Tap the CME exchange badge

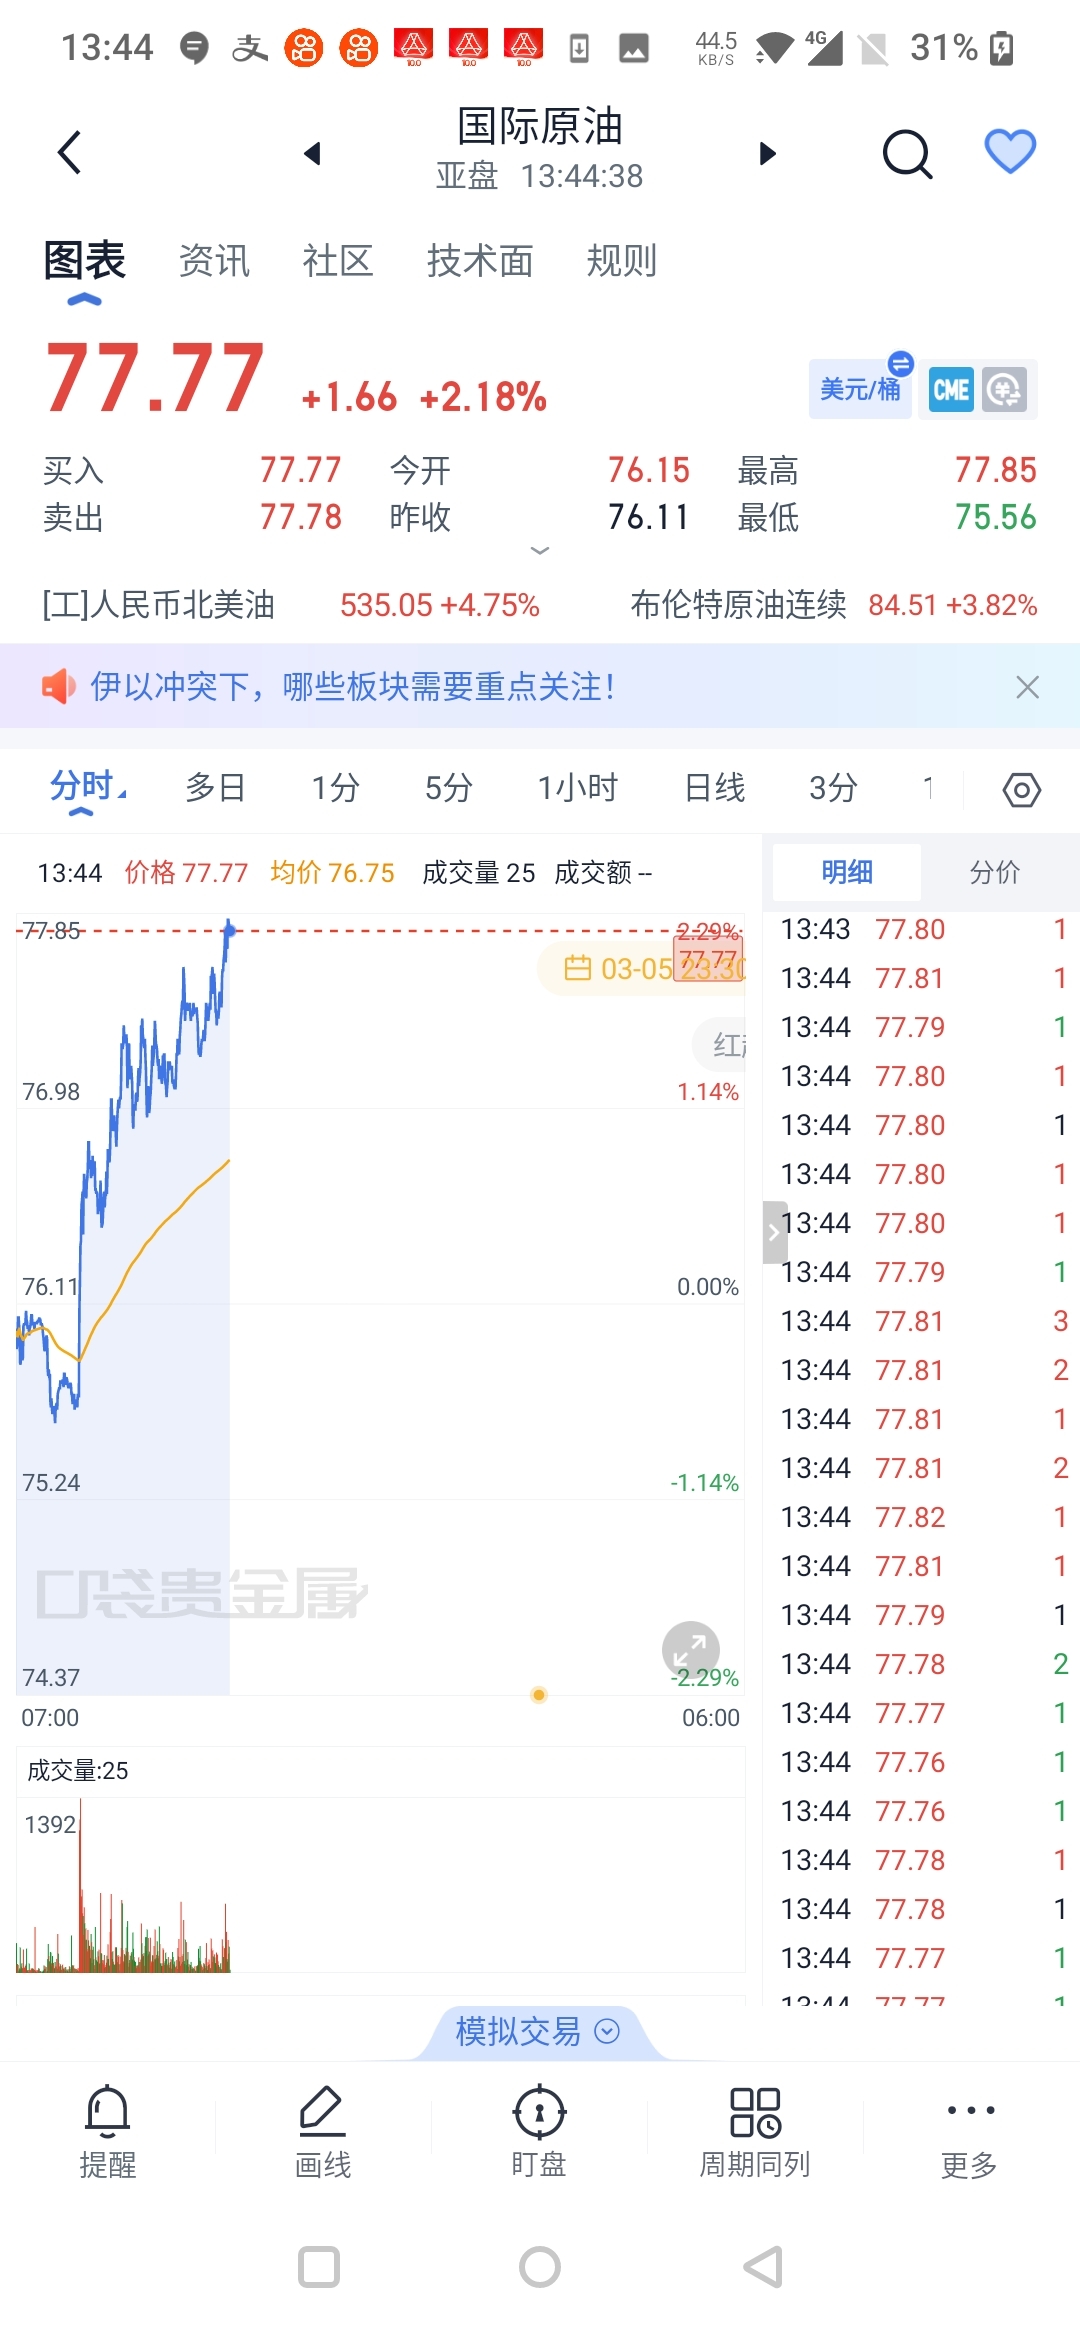(950, 389)
